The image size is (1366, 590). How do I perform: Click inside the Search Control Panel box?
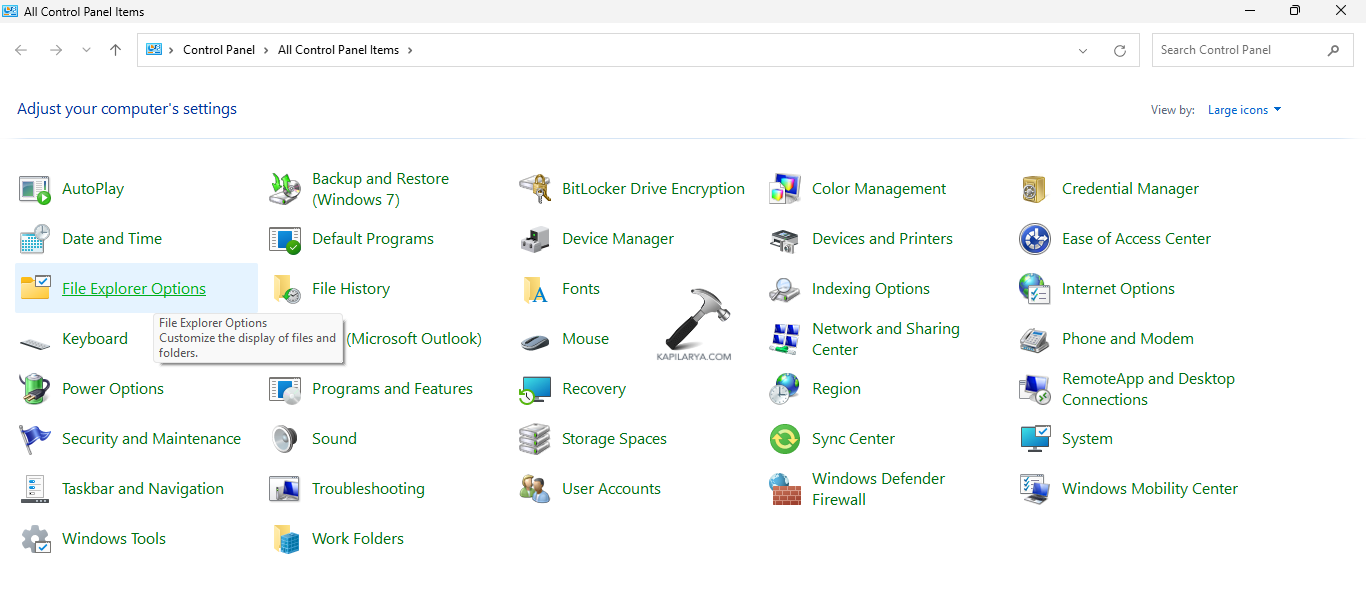1240,50
